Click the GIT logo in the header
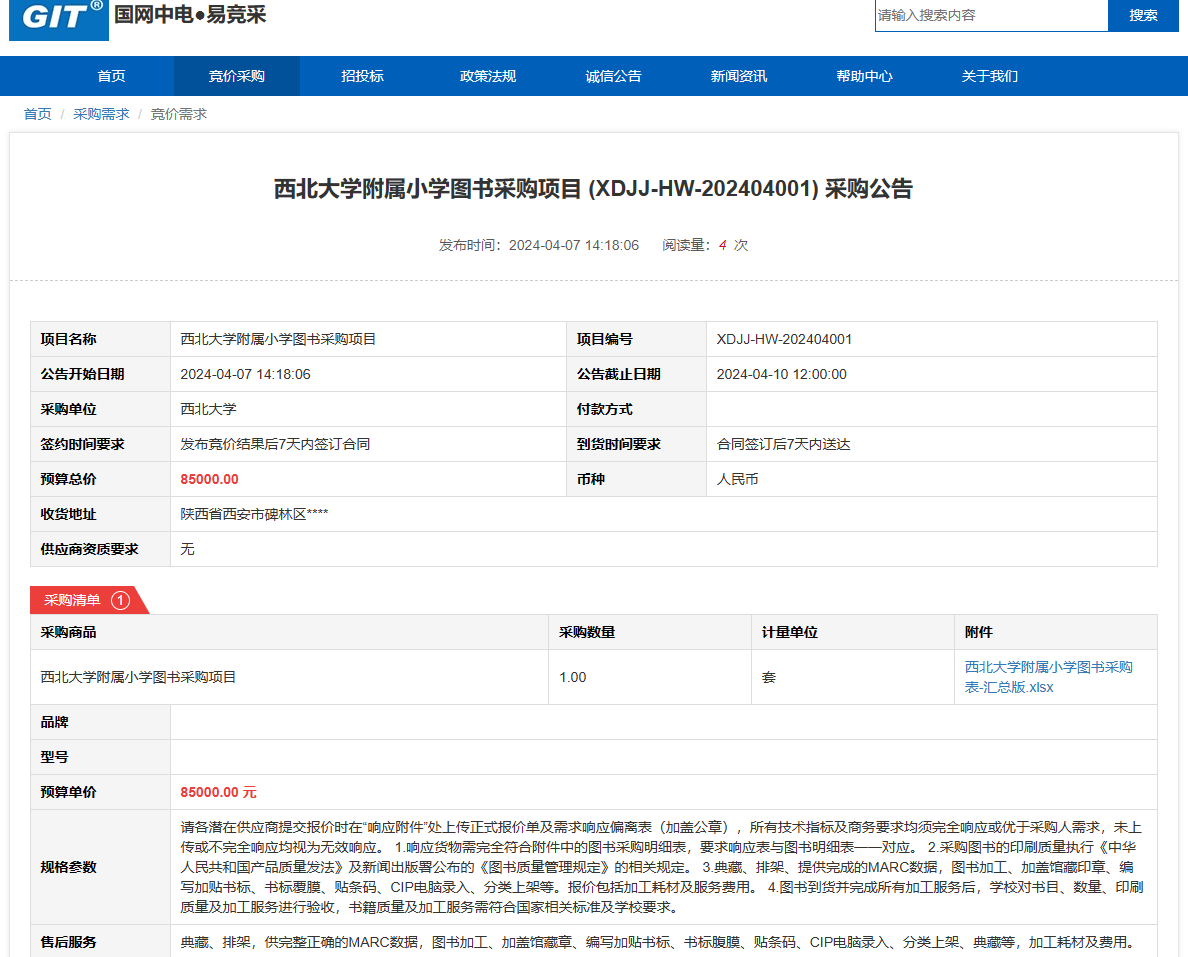 tap(59, 19)
